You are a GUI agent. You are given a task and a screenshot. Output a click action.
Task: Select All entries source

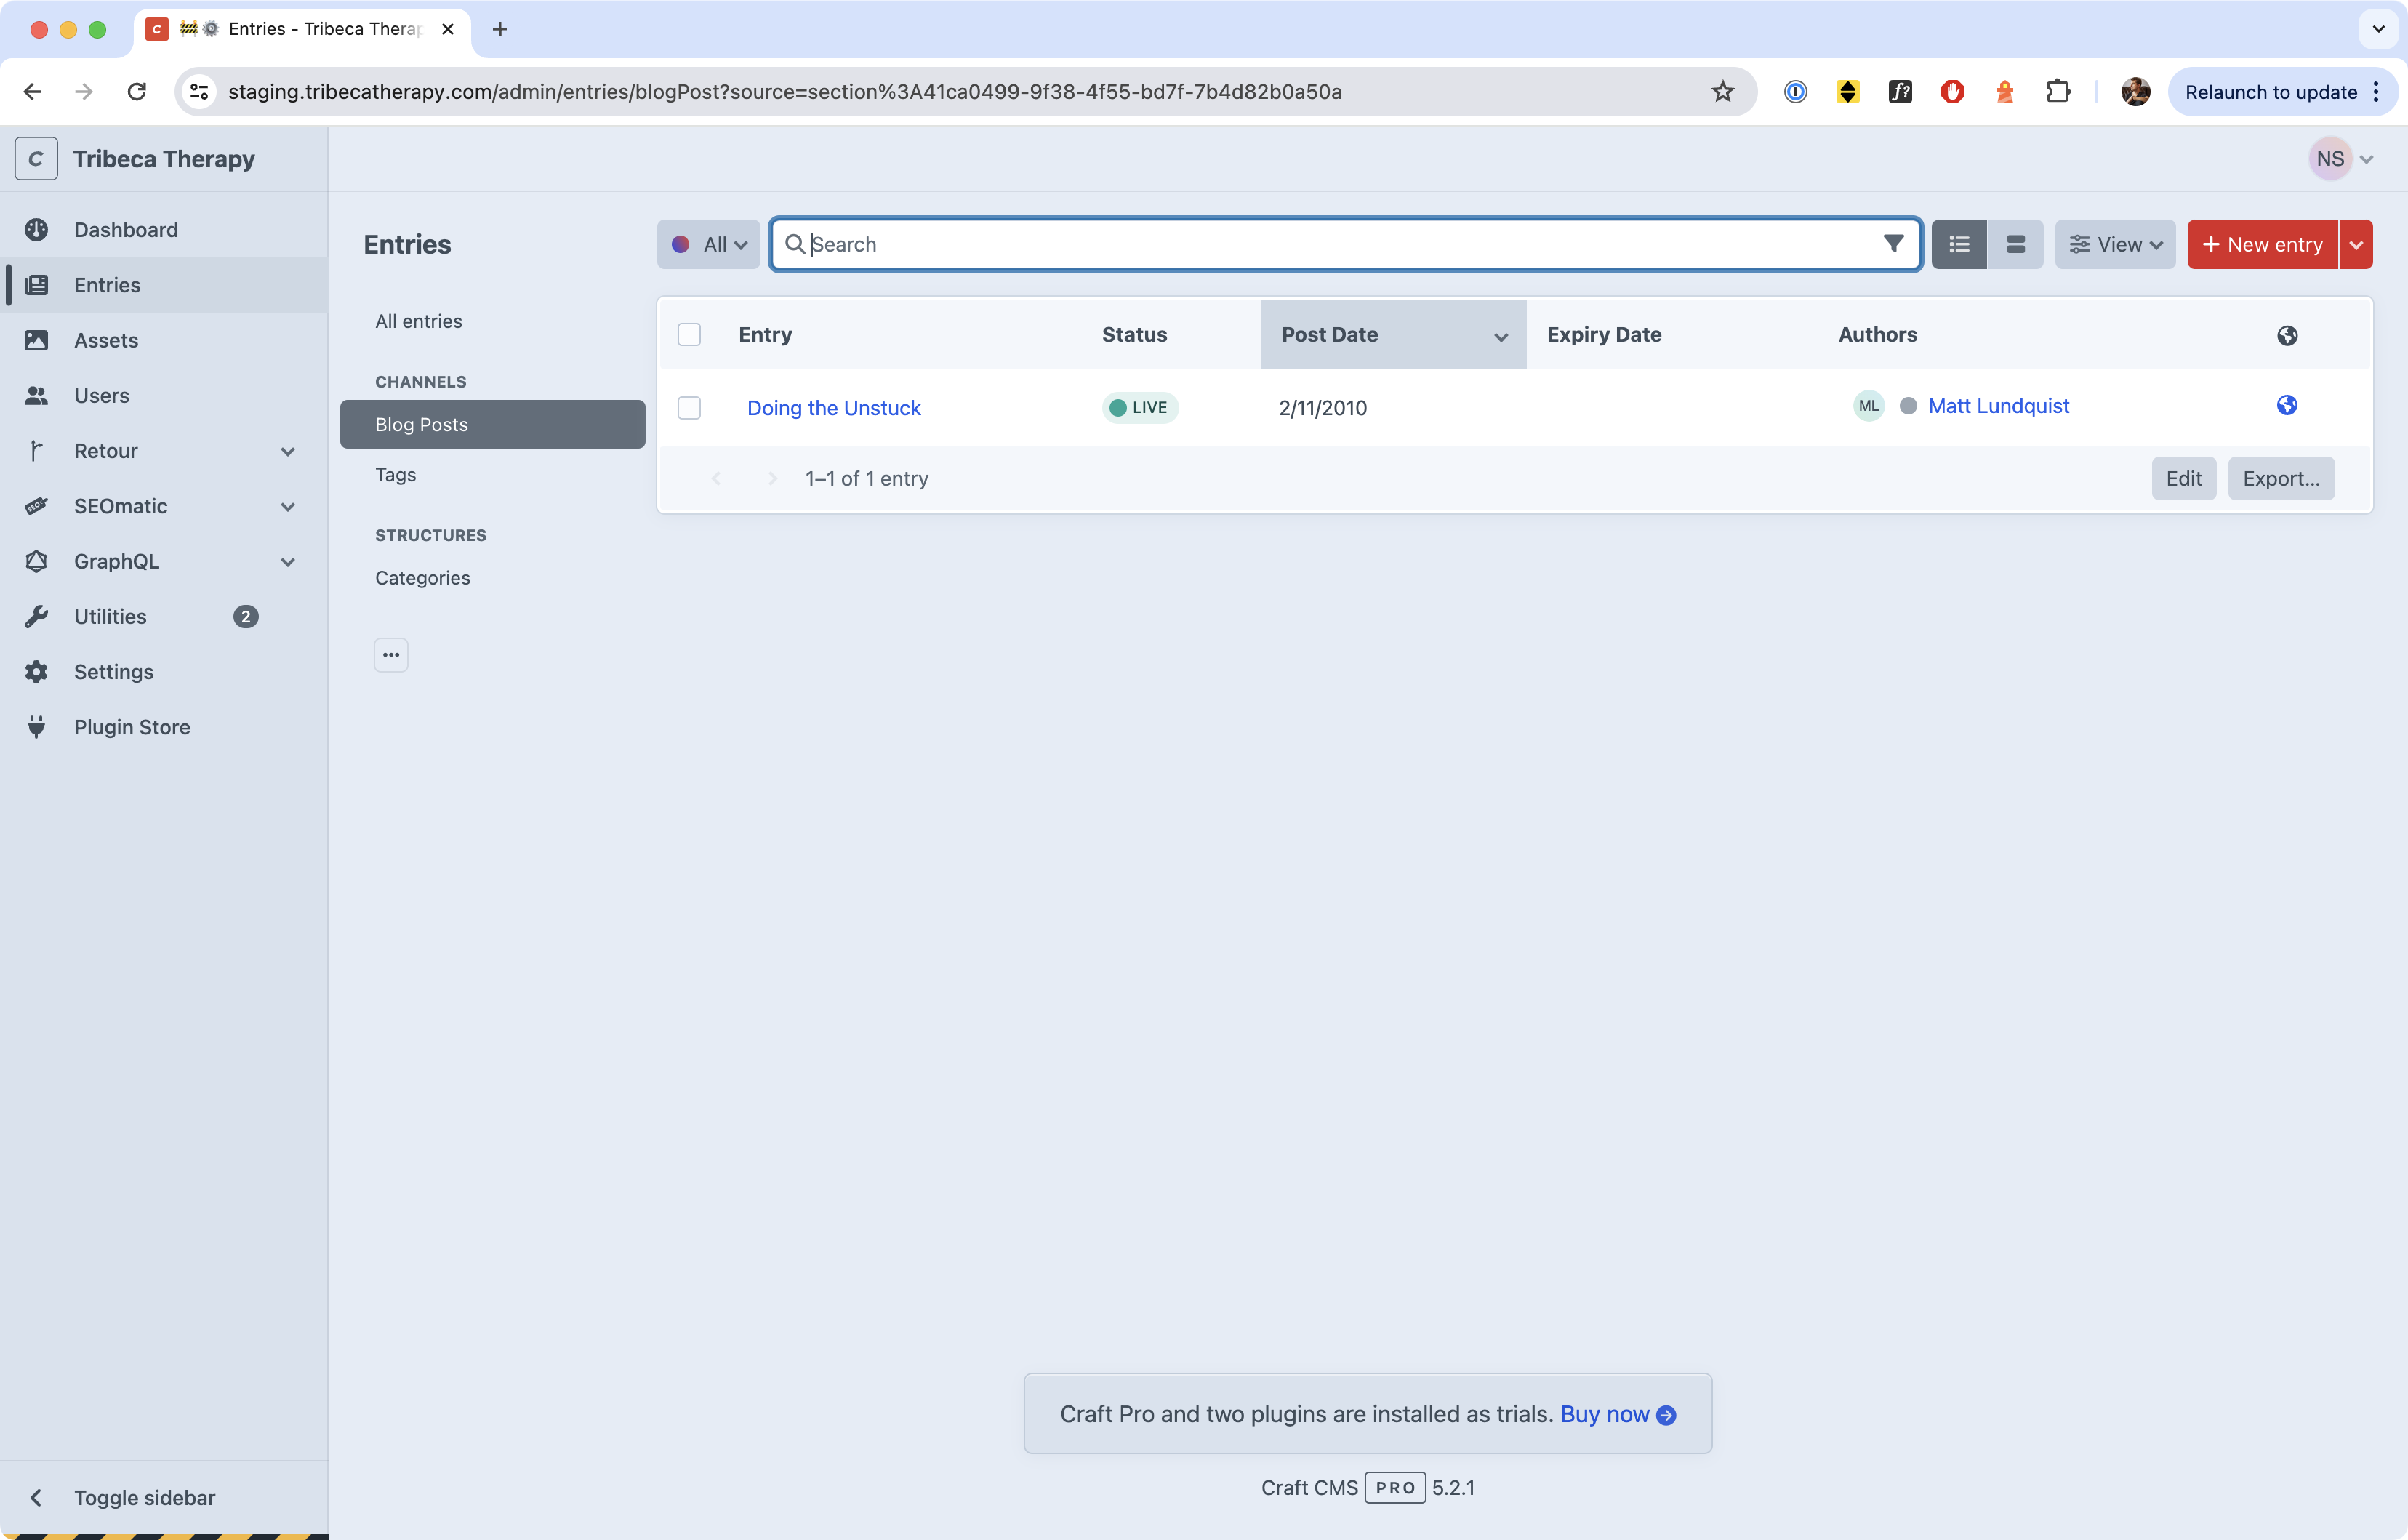click(492, 321)
